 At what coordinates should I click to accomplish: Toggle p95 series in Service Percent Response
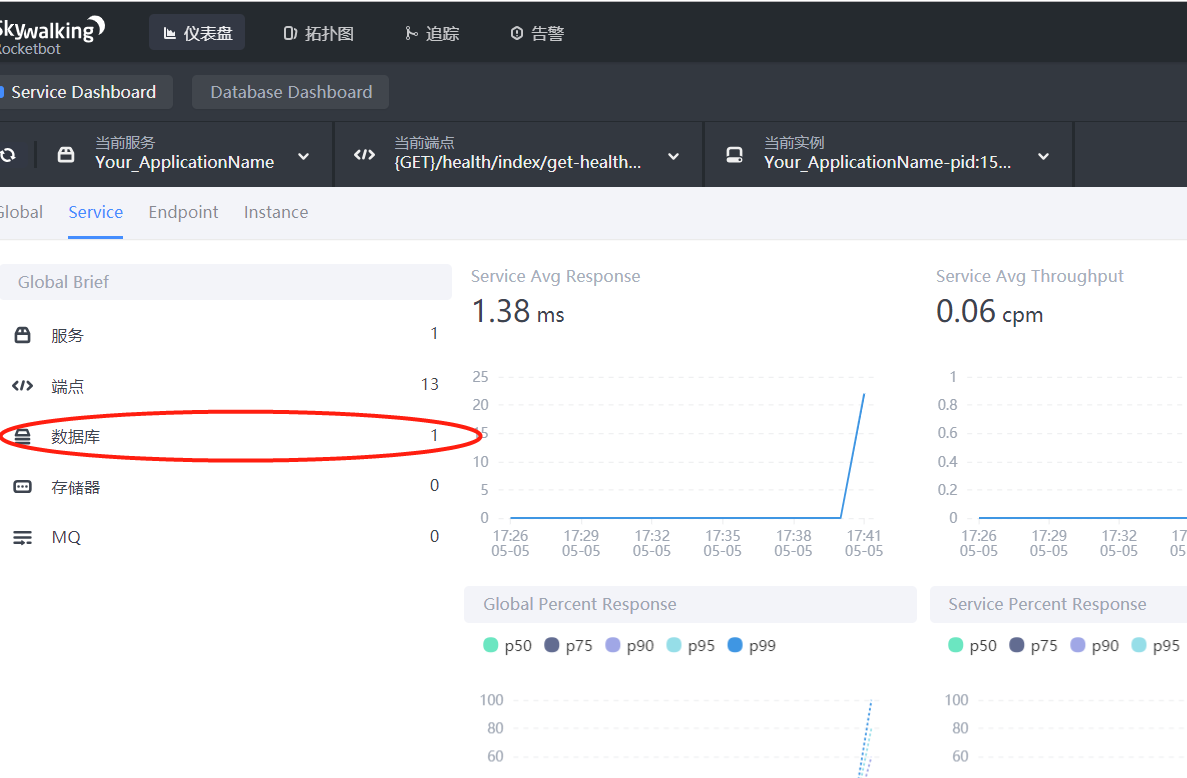pyautogui.click(x=1156, y=646)
